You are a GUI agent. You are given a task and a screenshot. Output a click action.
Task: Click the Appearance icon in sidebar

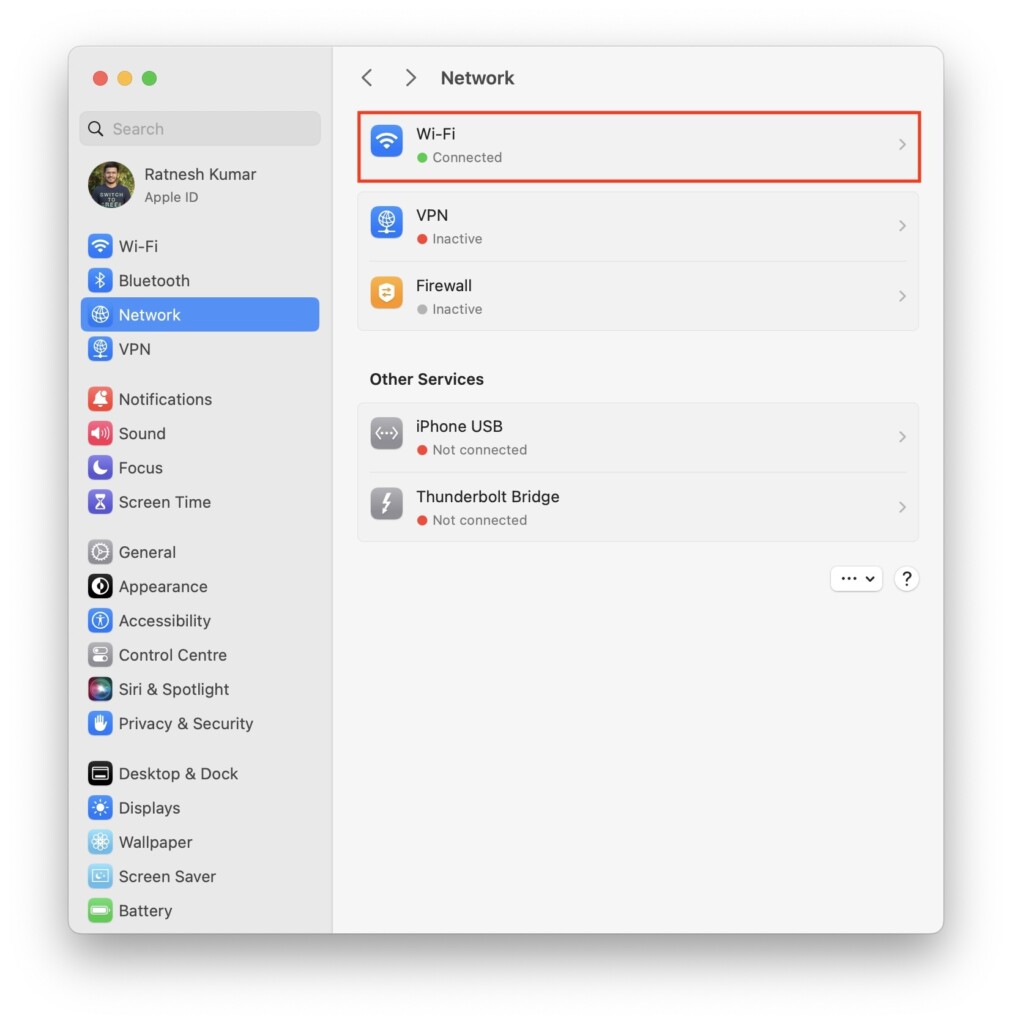[100, 586]
